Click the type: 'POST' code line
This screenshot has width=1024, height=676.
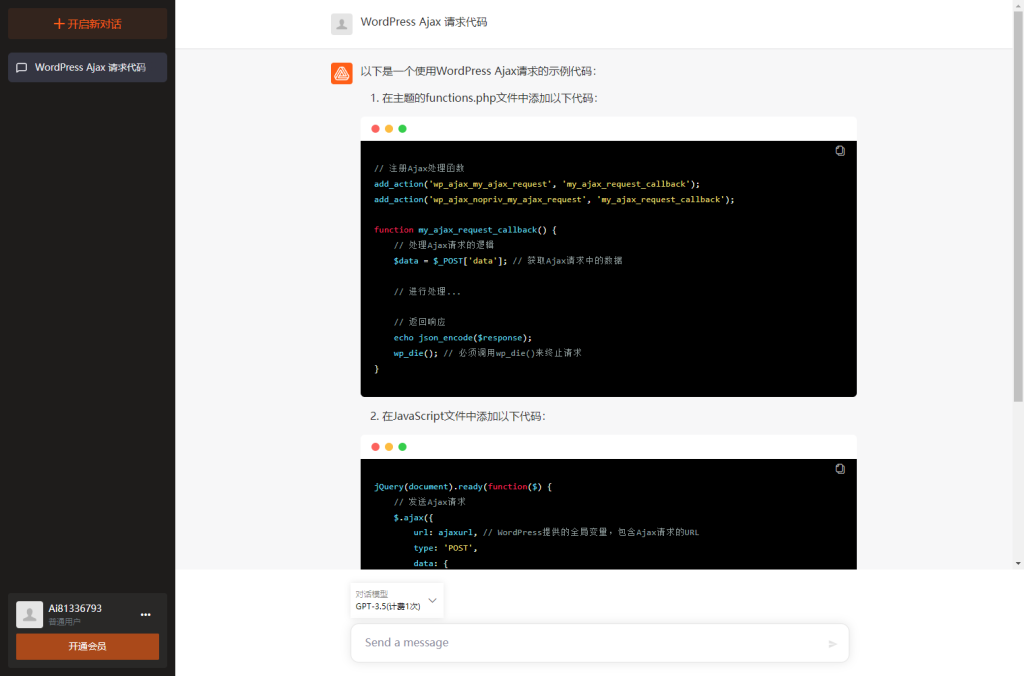pos(445,548)
